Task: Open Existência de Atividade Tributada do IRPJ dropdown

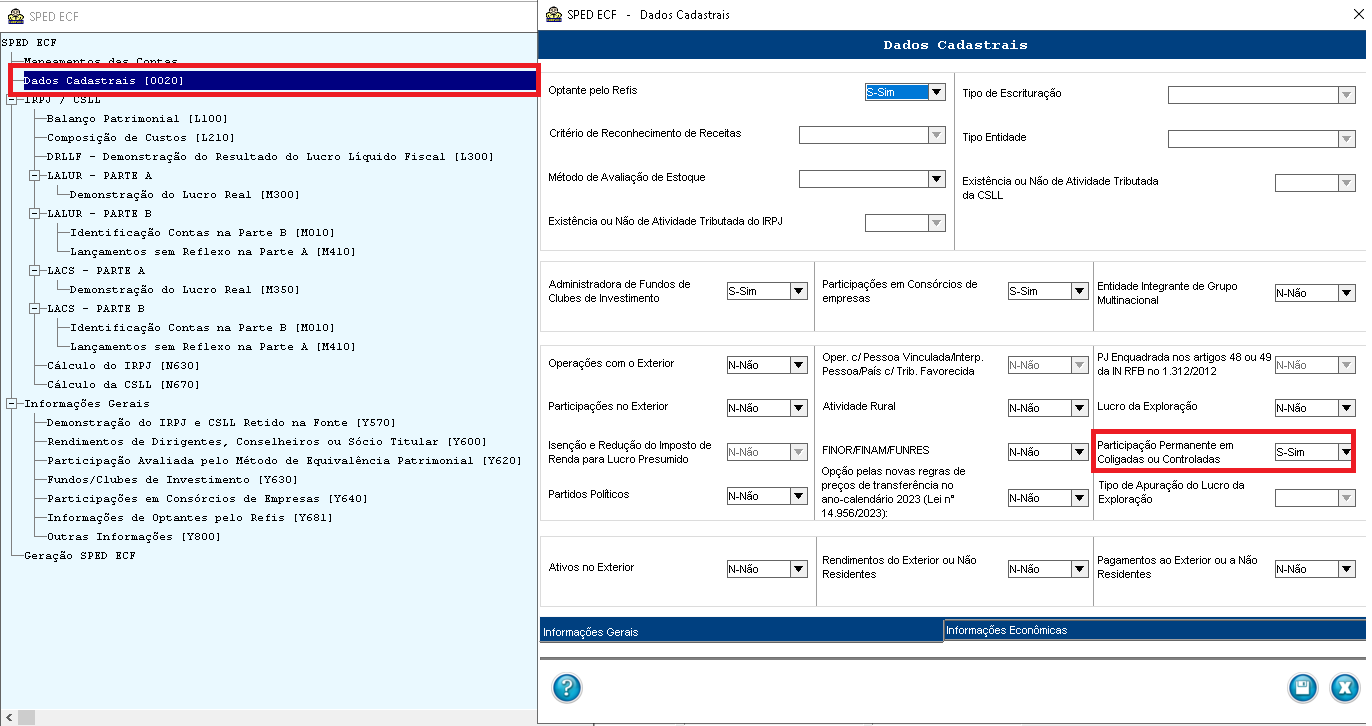Action: [x=937, y=223]
